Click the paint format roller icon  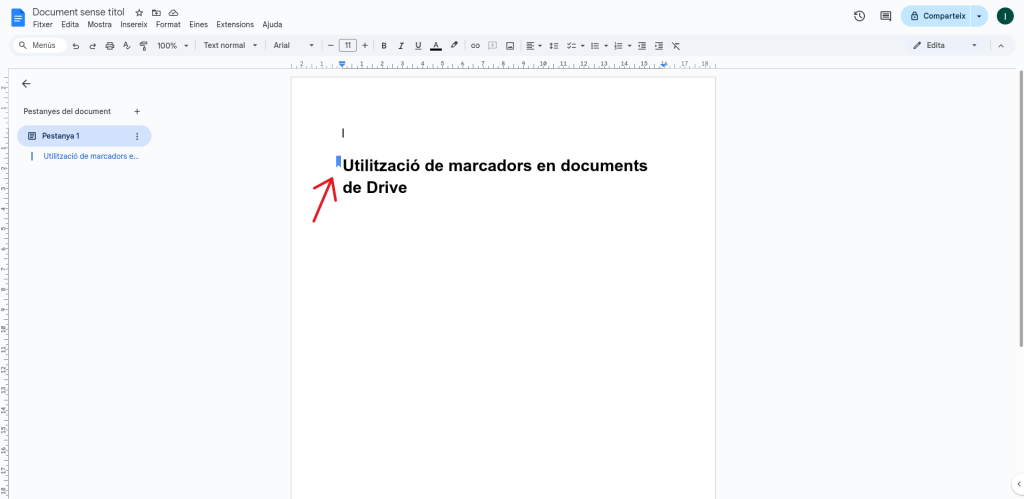[143, 46]
